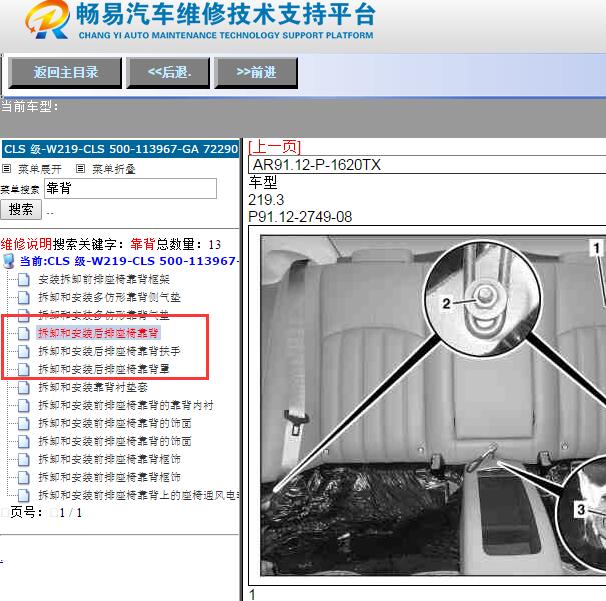Open 拆卸和安装靠背衬垫套 entry
This screenshot has width=606, height=601.
click(93, 387)
